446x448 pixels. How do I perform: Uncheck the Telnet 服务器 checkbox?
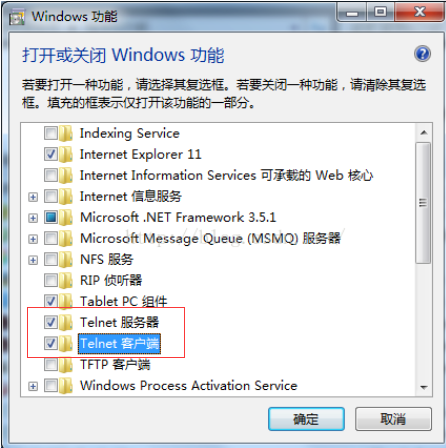coord(51,322)
